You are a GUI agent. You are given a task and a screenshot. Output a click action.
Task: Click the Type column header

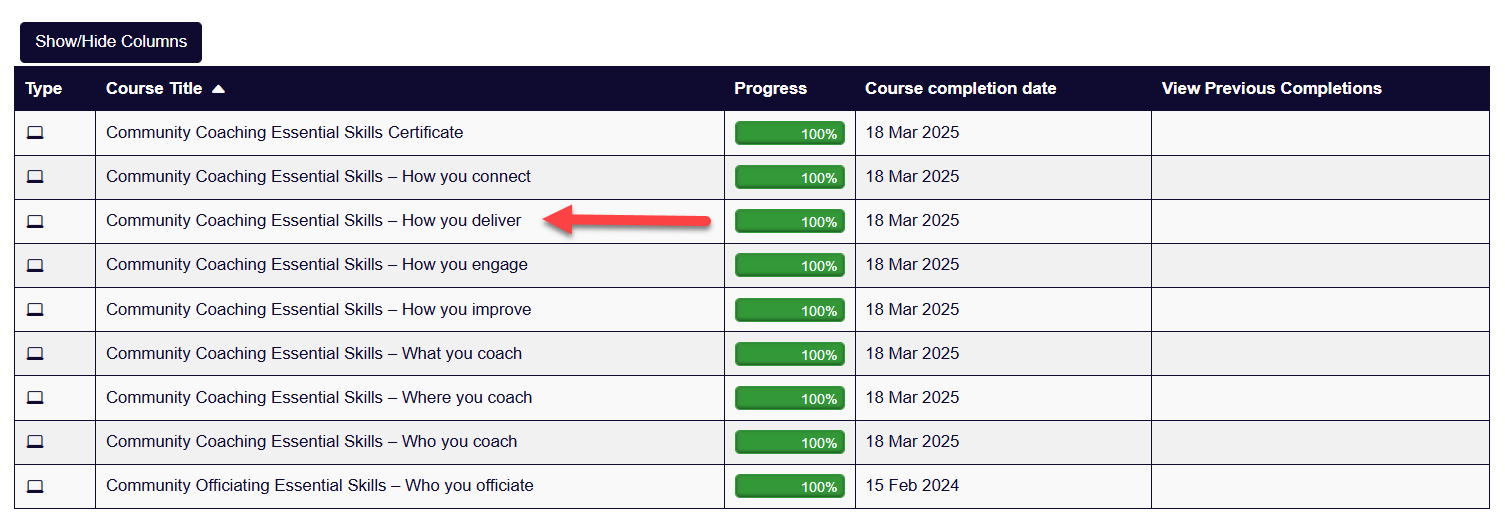point(44,88)
